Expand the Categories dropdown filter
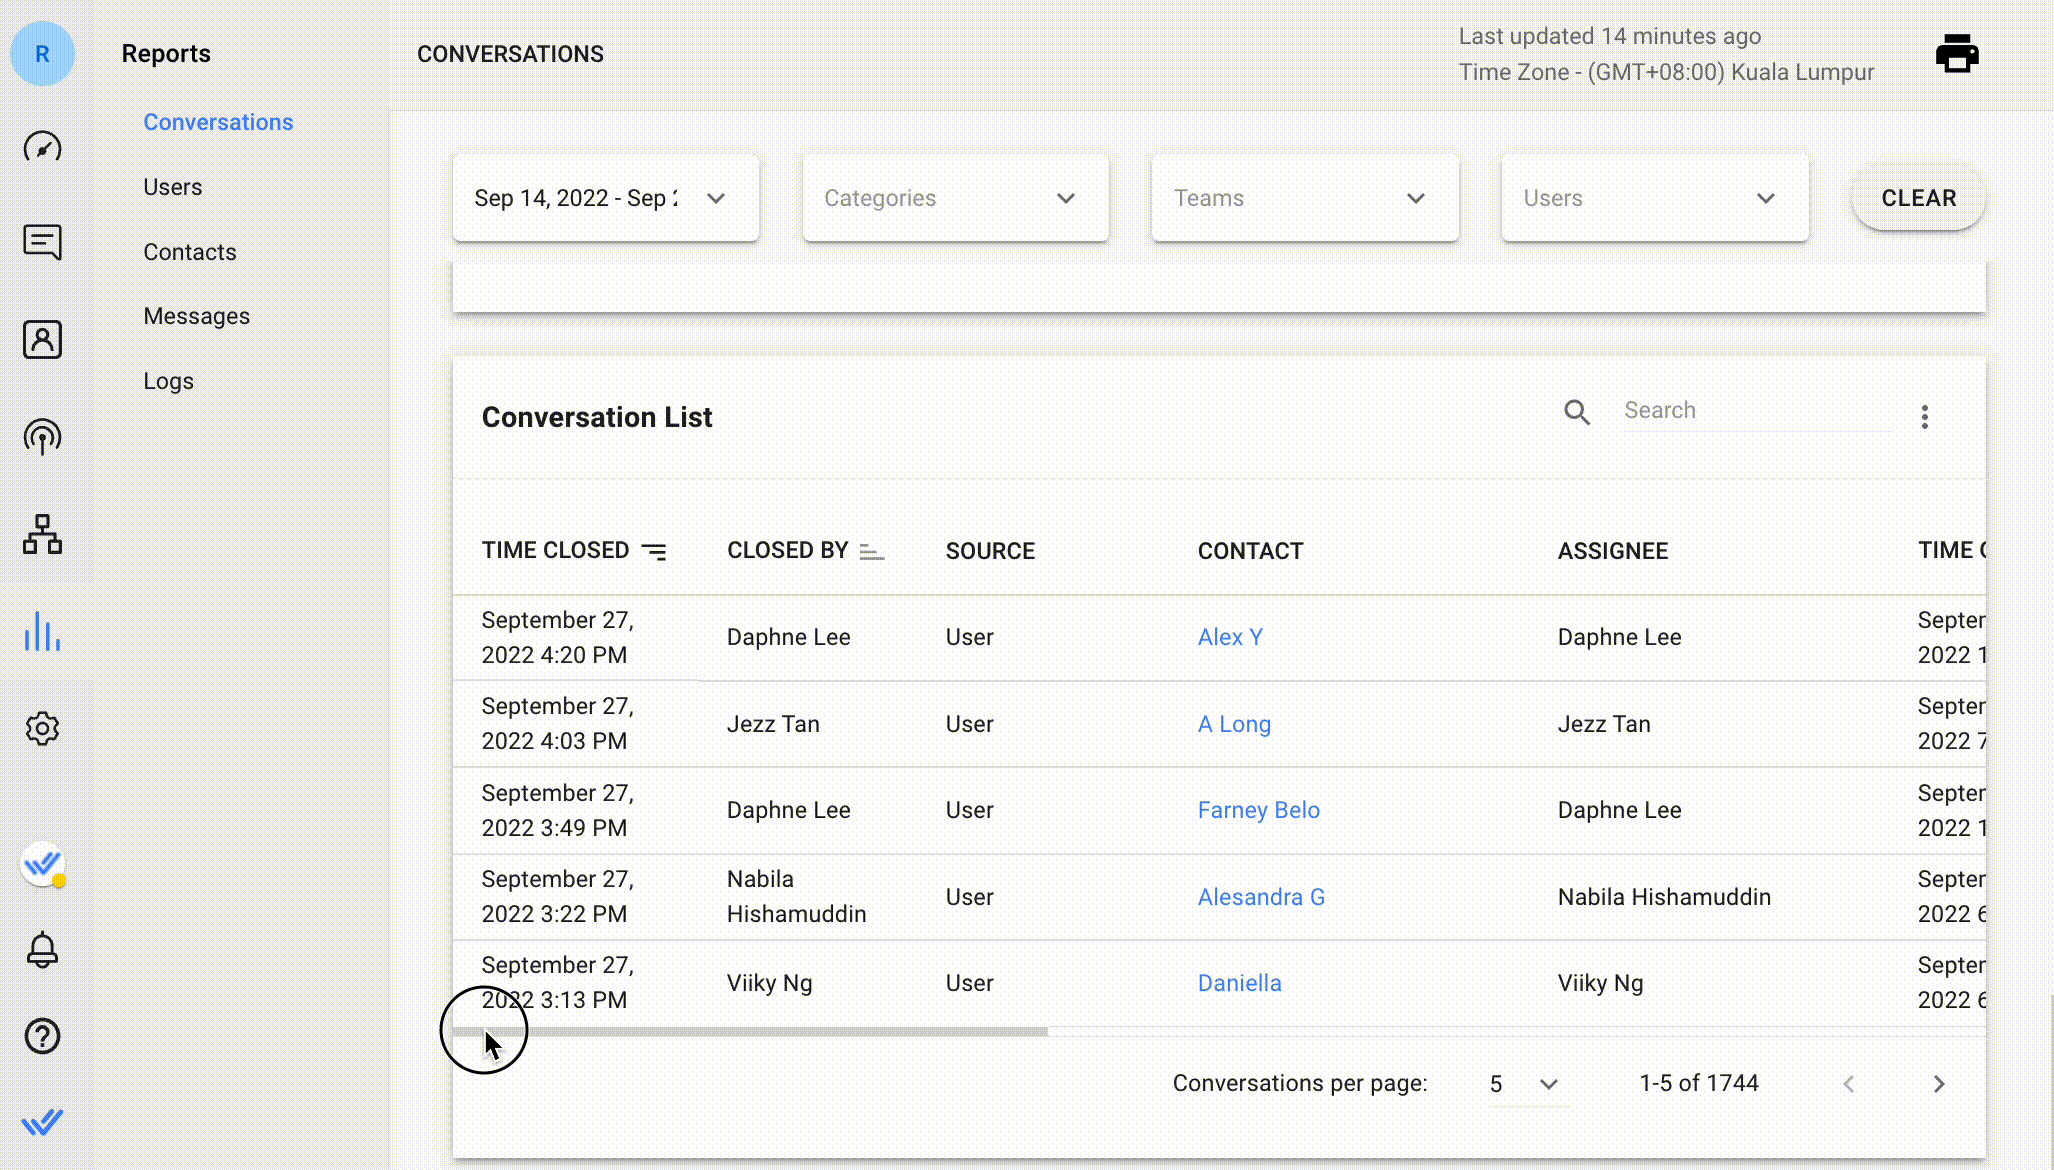Screen dimensions: 2054x1170 pos(955,198)
